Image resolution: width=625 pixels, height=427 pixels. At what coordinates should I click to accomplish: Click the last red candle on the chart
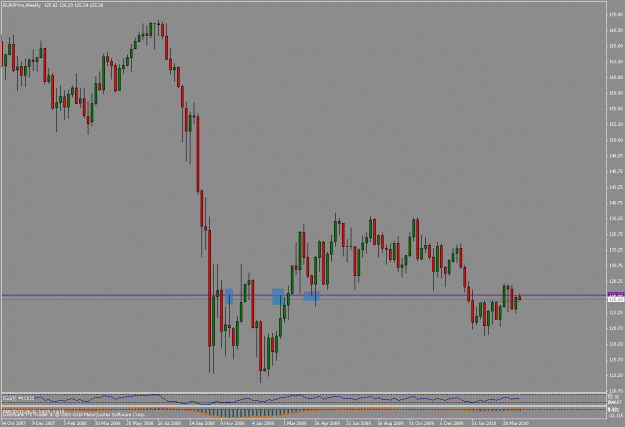pos(519,298)
